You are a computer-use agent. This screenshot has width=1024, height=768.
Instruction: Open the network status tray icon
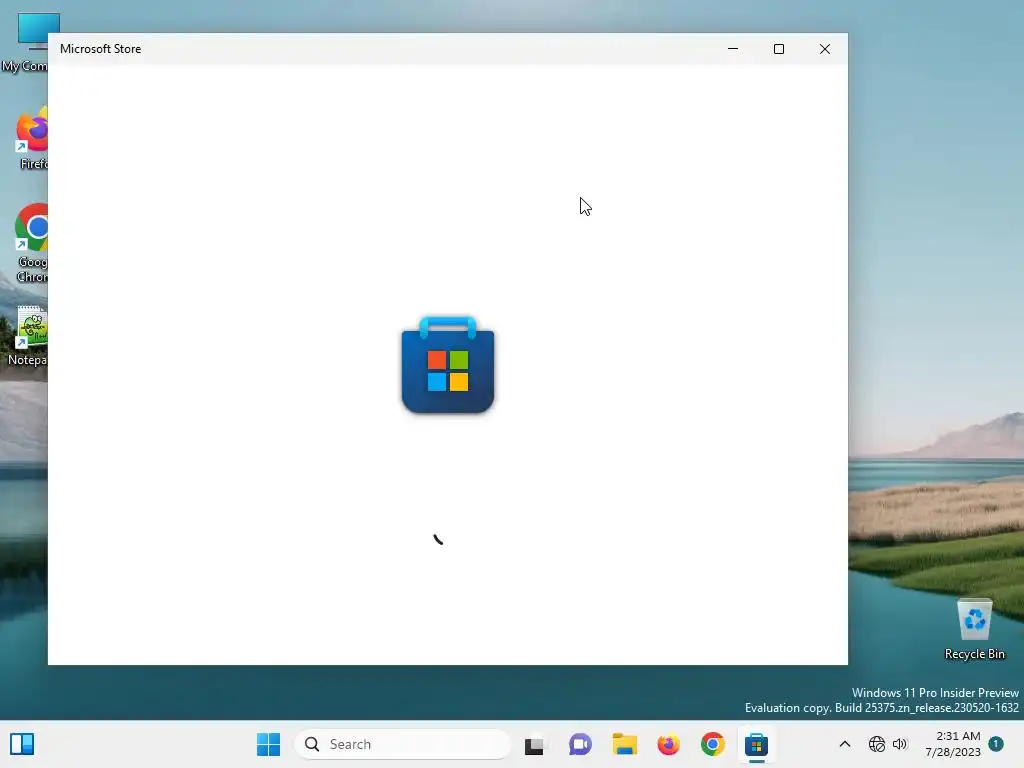point(876,744)
